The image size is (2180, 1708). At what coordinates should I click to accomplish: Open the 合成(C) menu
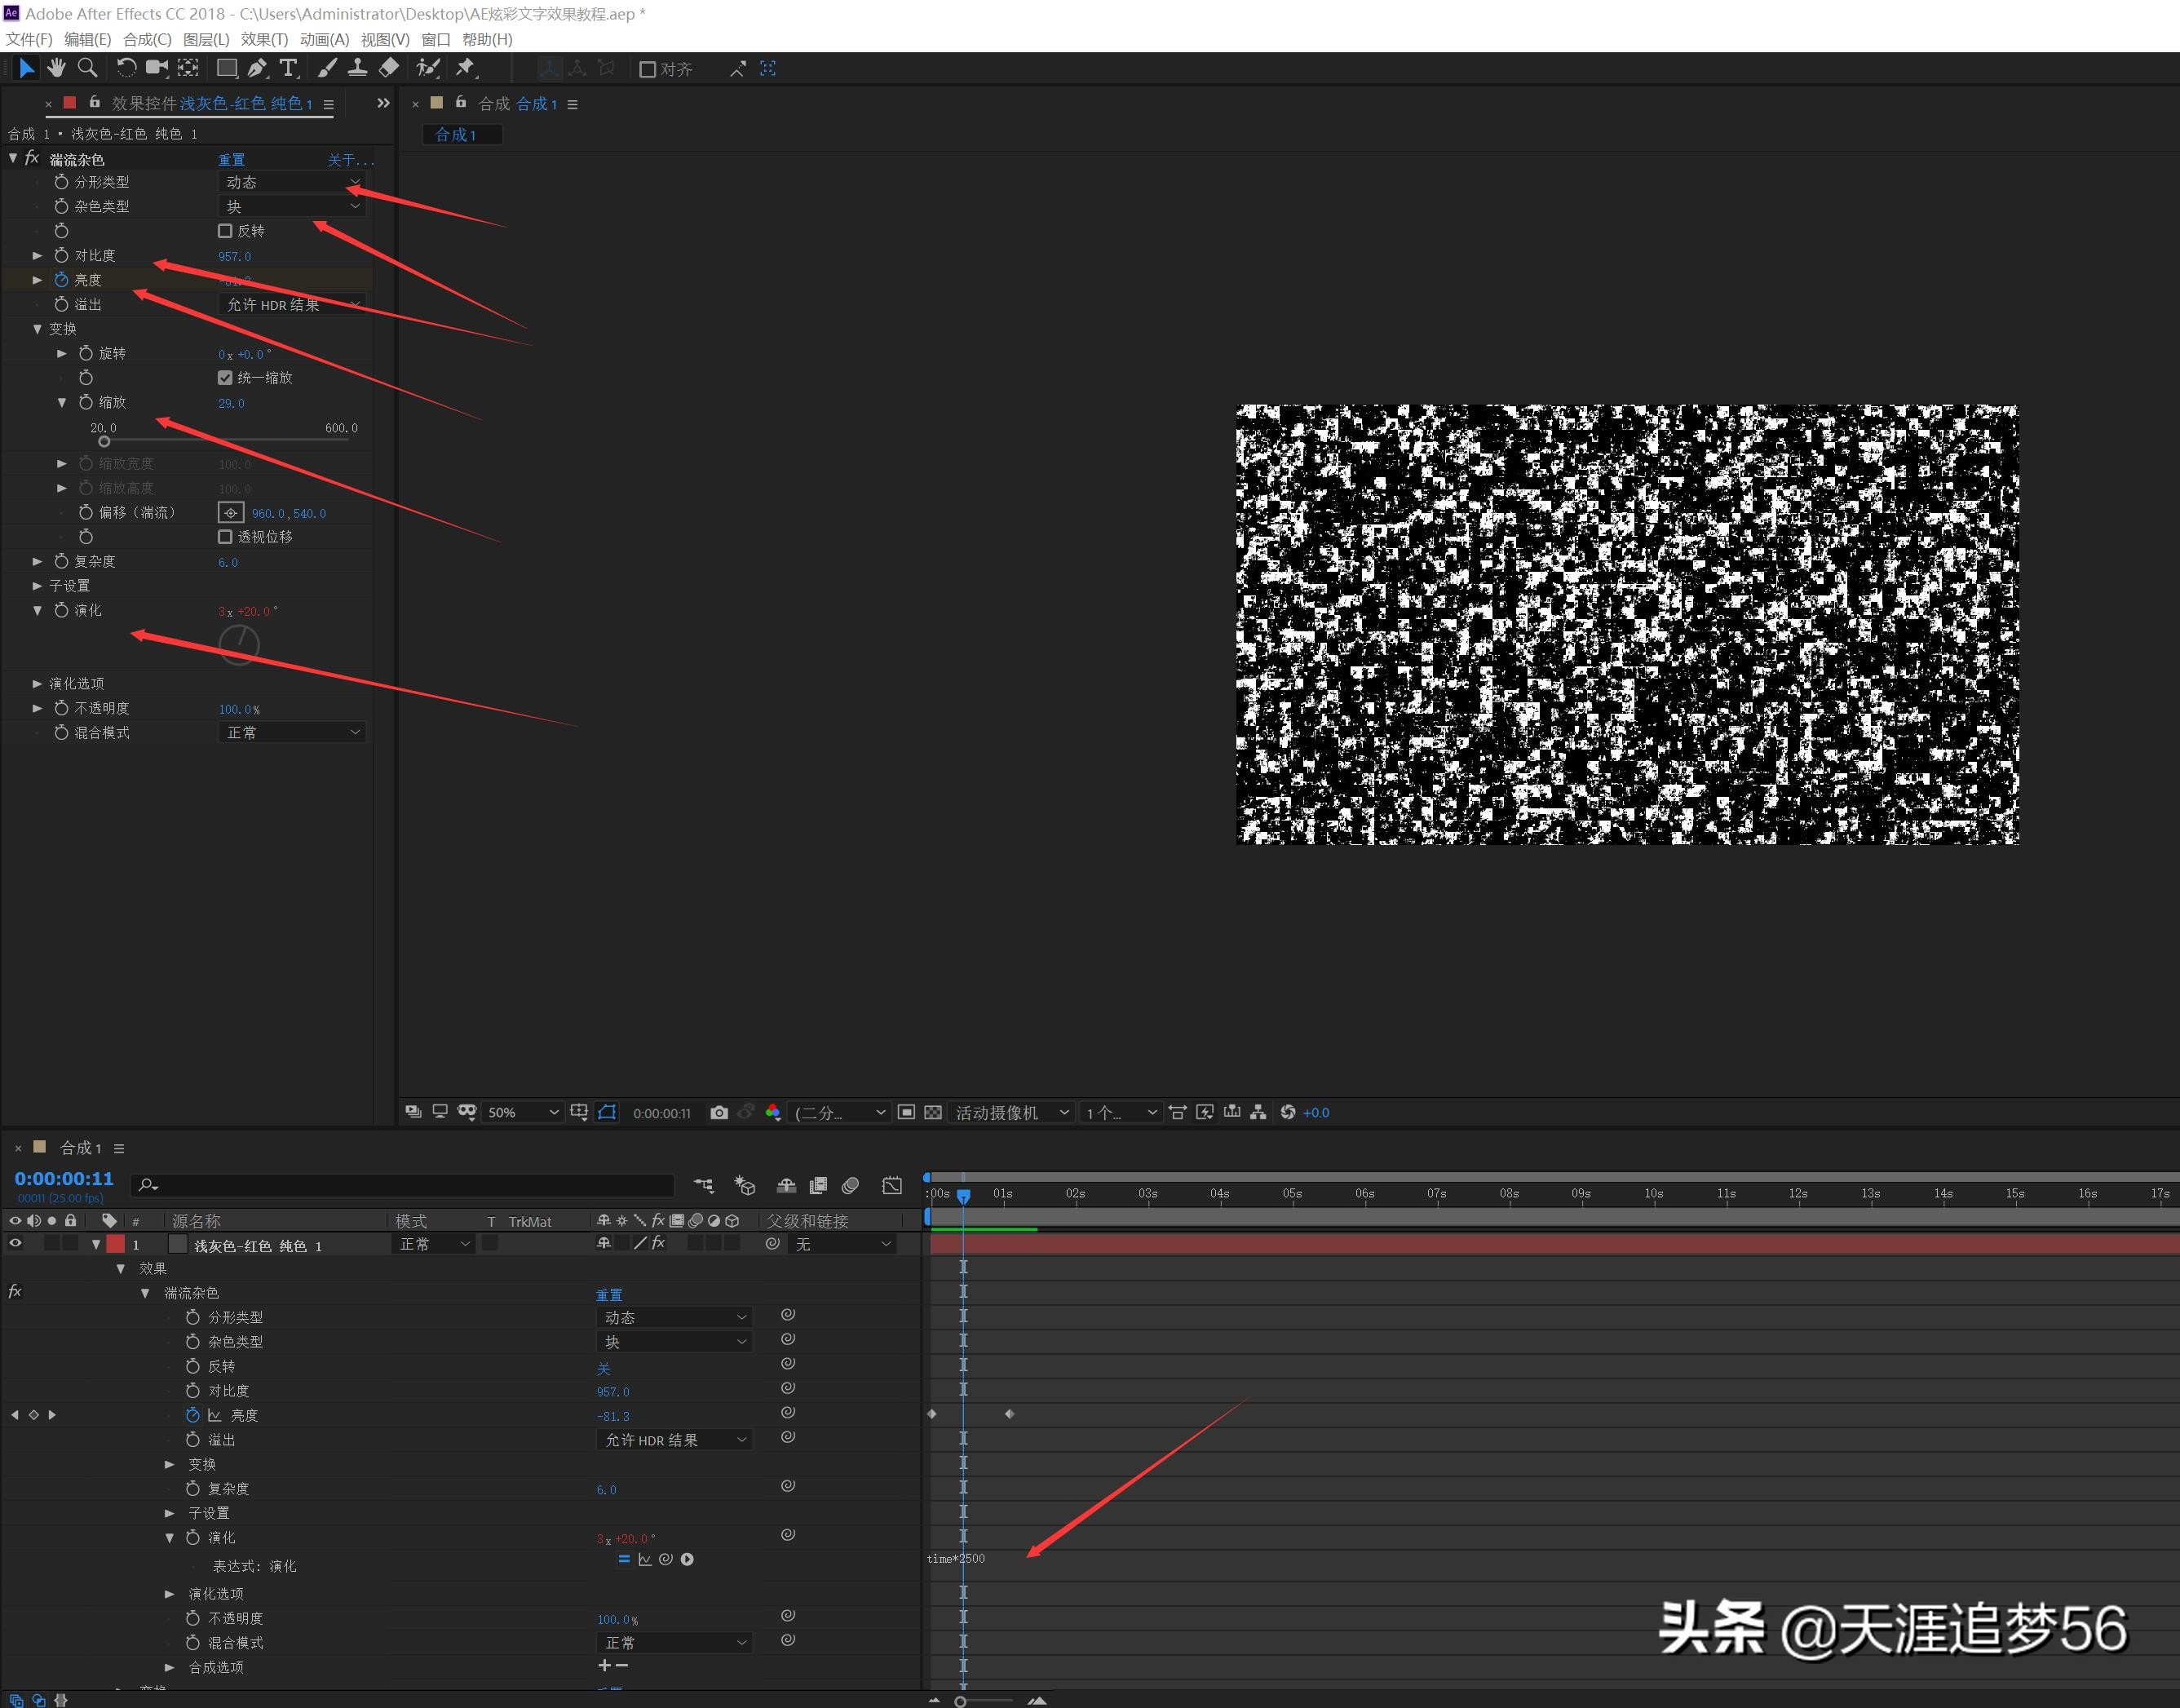coord(147,39)
